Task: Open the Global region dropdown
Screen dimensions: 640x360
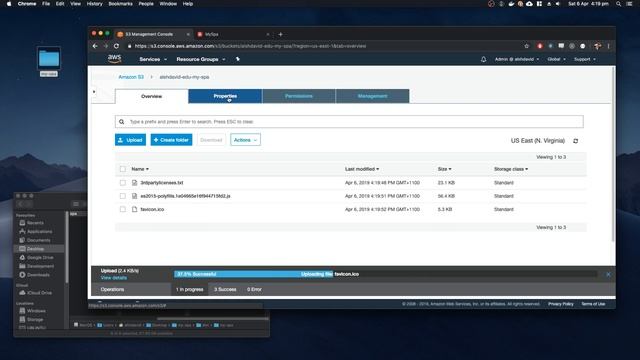Action: coord(556,59)
